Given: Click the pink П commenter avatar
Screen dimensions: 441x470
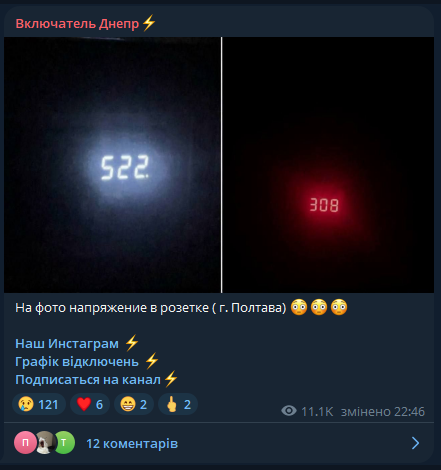Looking at the screenshot, I should click(25, 443).
